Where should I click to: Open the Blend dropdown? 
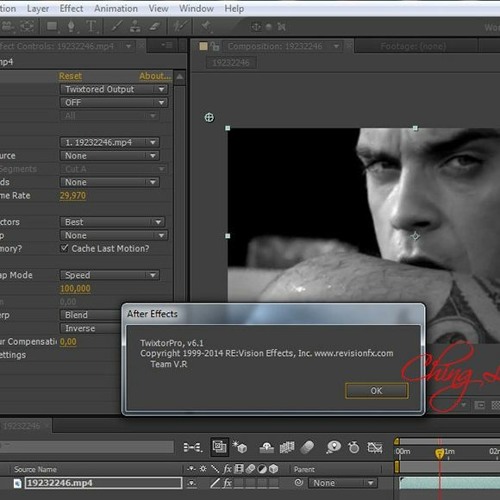click(91, 315)
